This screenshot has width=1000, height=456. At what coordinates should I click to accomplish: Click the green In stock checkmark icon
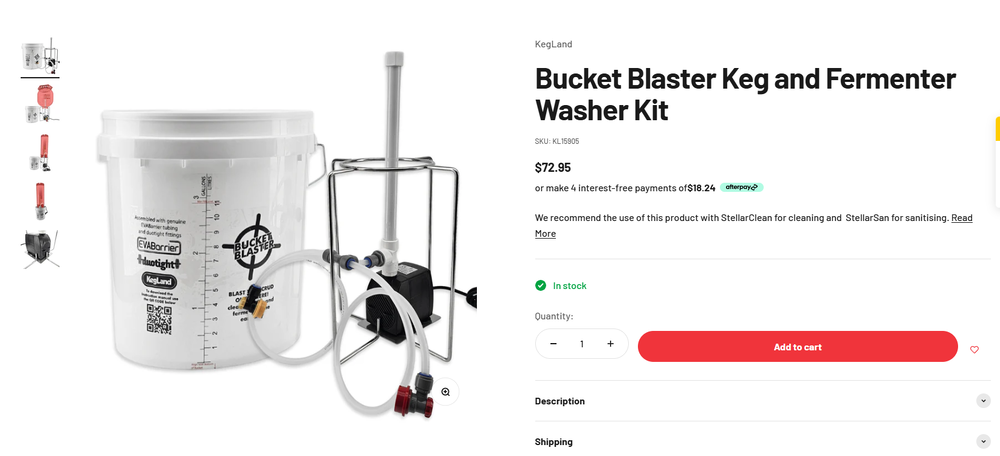541,286
